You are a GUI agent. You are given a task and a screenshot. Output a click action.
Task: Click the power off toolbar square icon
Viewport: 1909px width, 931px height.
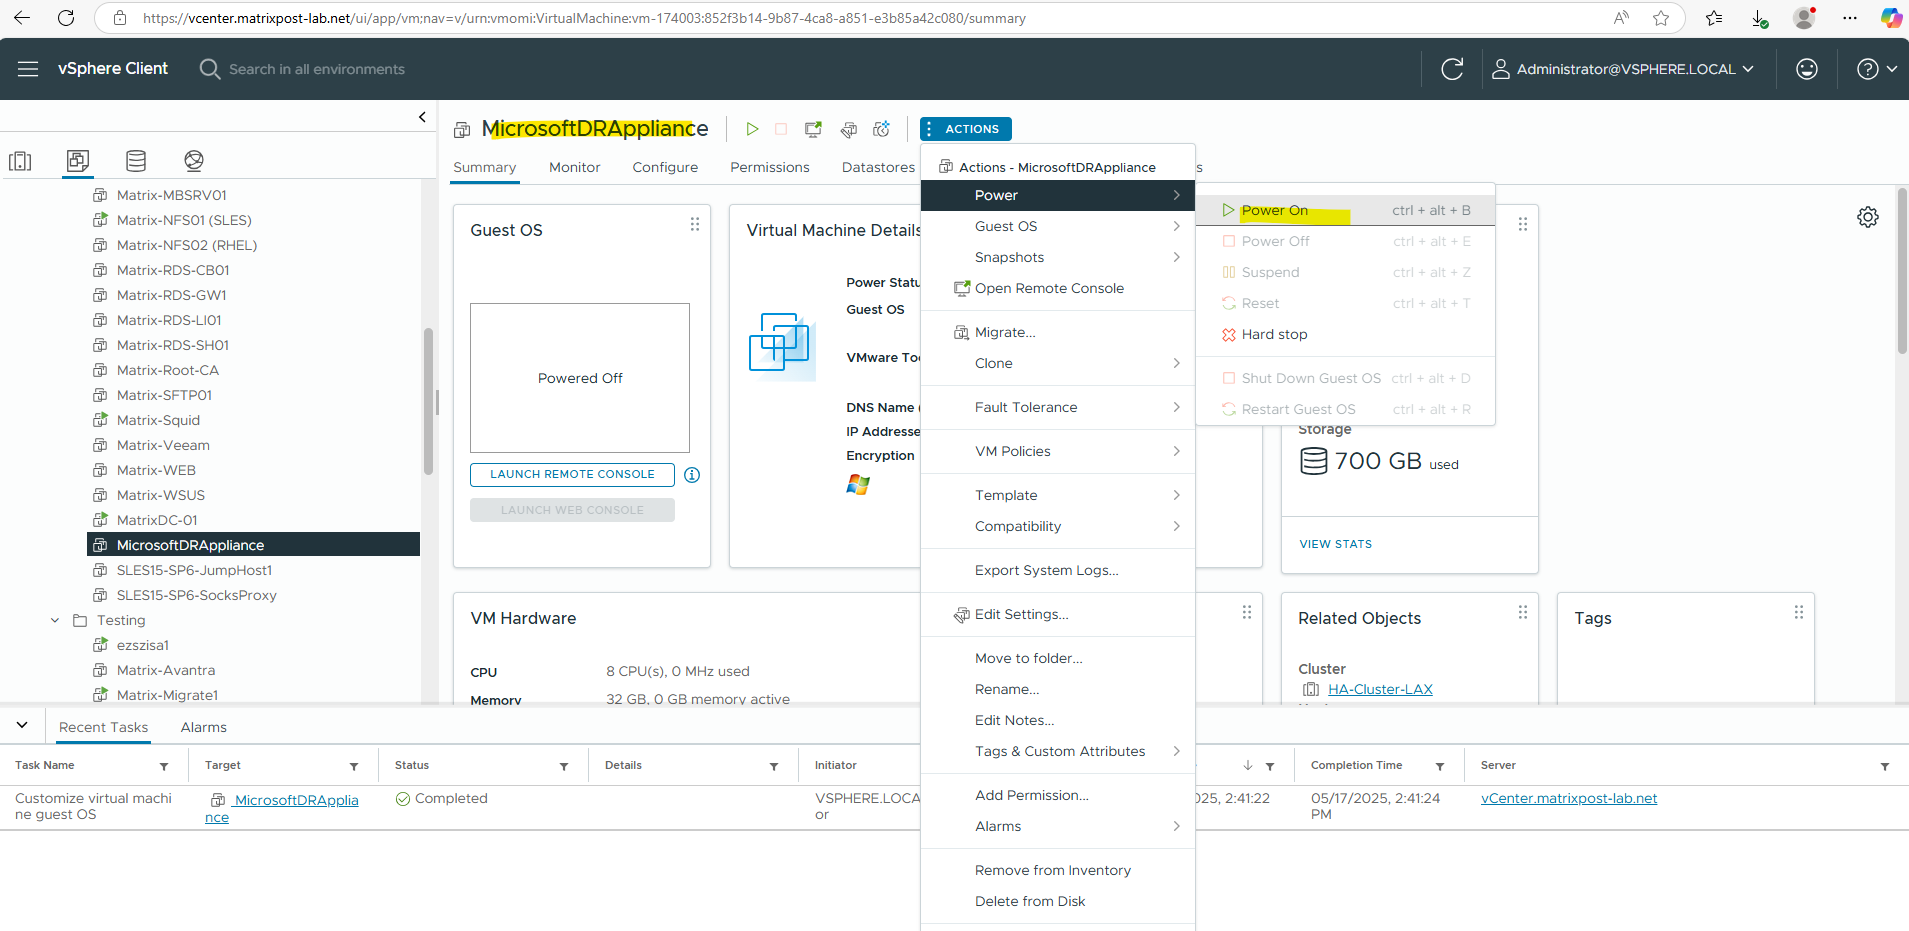[781, 129]
